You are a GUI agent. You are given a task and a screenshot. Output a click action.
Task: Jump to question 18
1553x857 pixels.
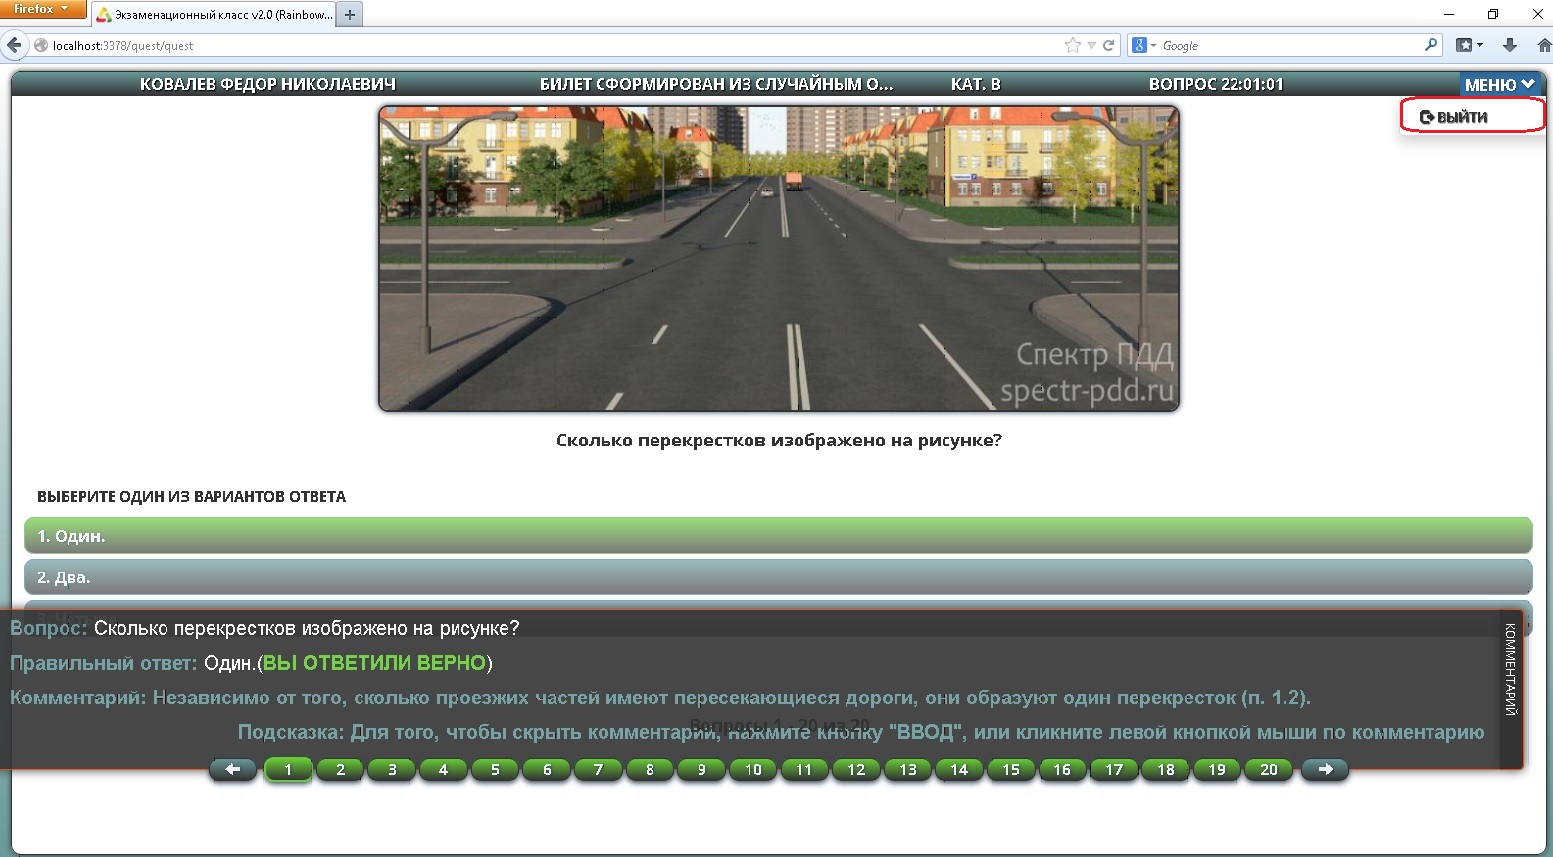click(1166, 769)
